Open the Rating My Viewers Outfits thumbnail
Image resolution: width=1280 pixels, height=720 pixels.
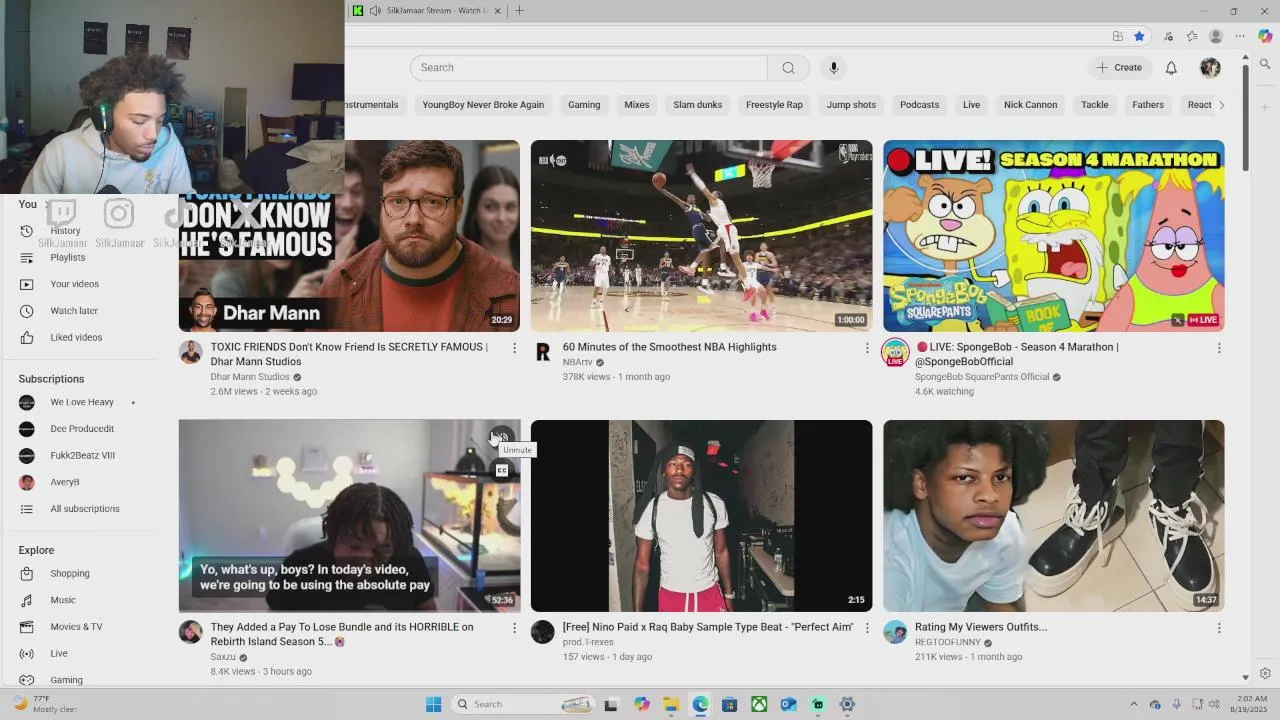point(1053,516)
